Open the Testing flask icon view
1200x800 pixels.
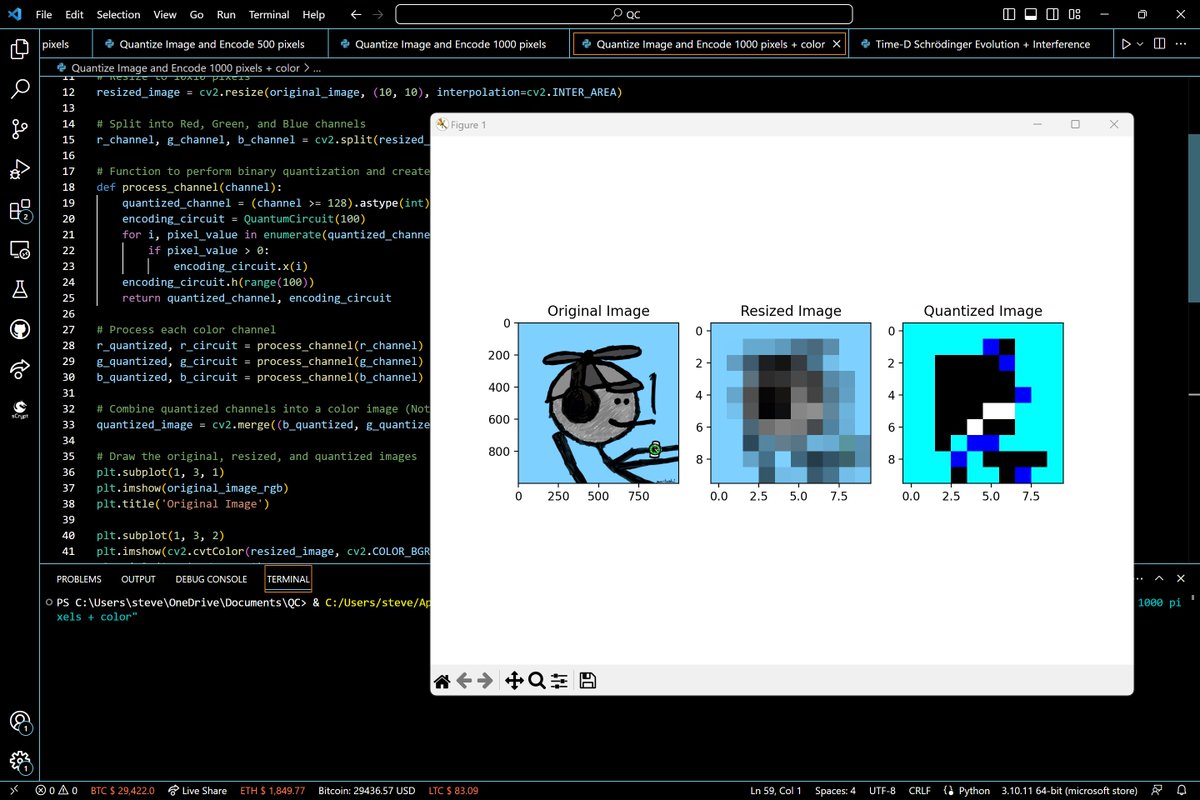point(20,290)
